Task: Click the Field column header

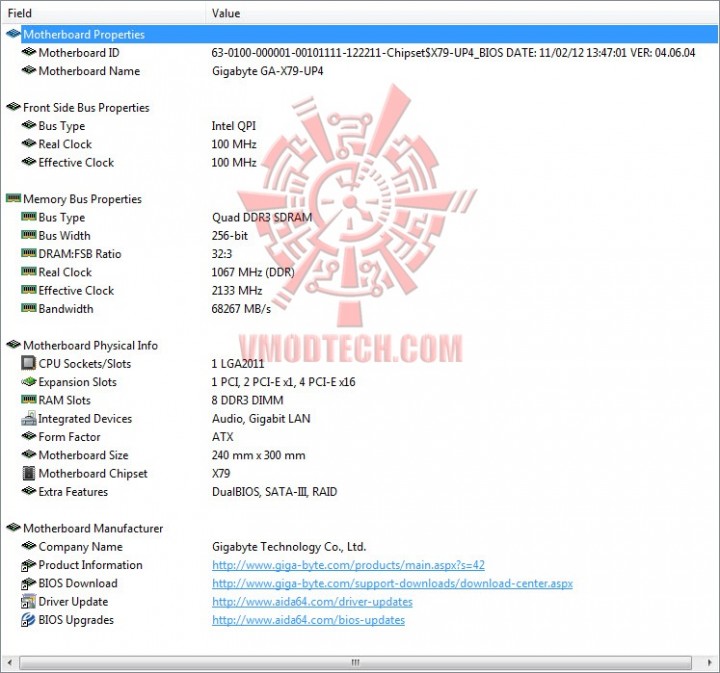Action: 104,13
